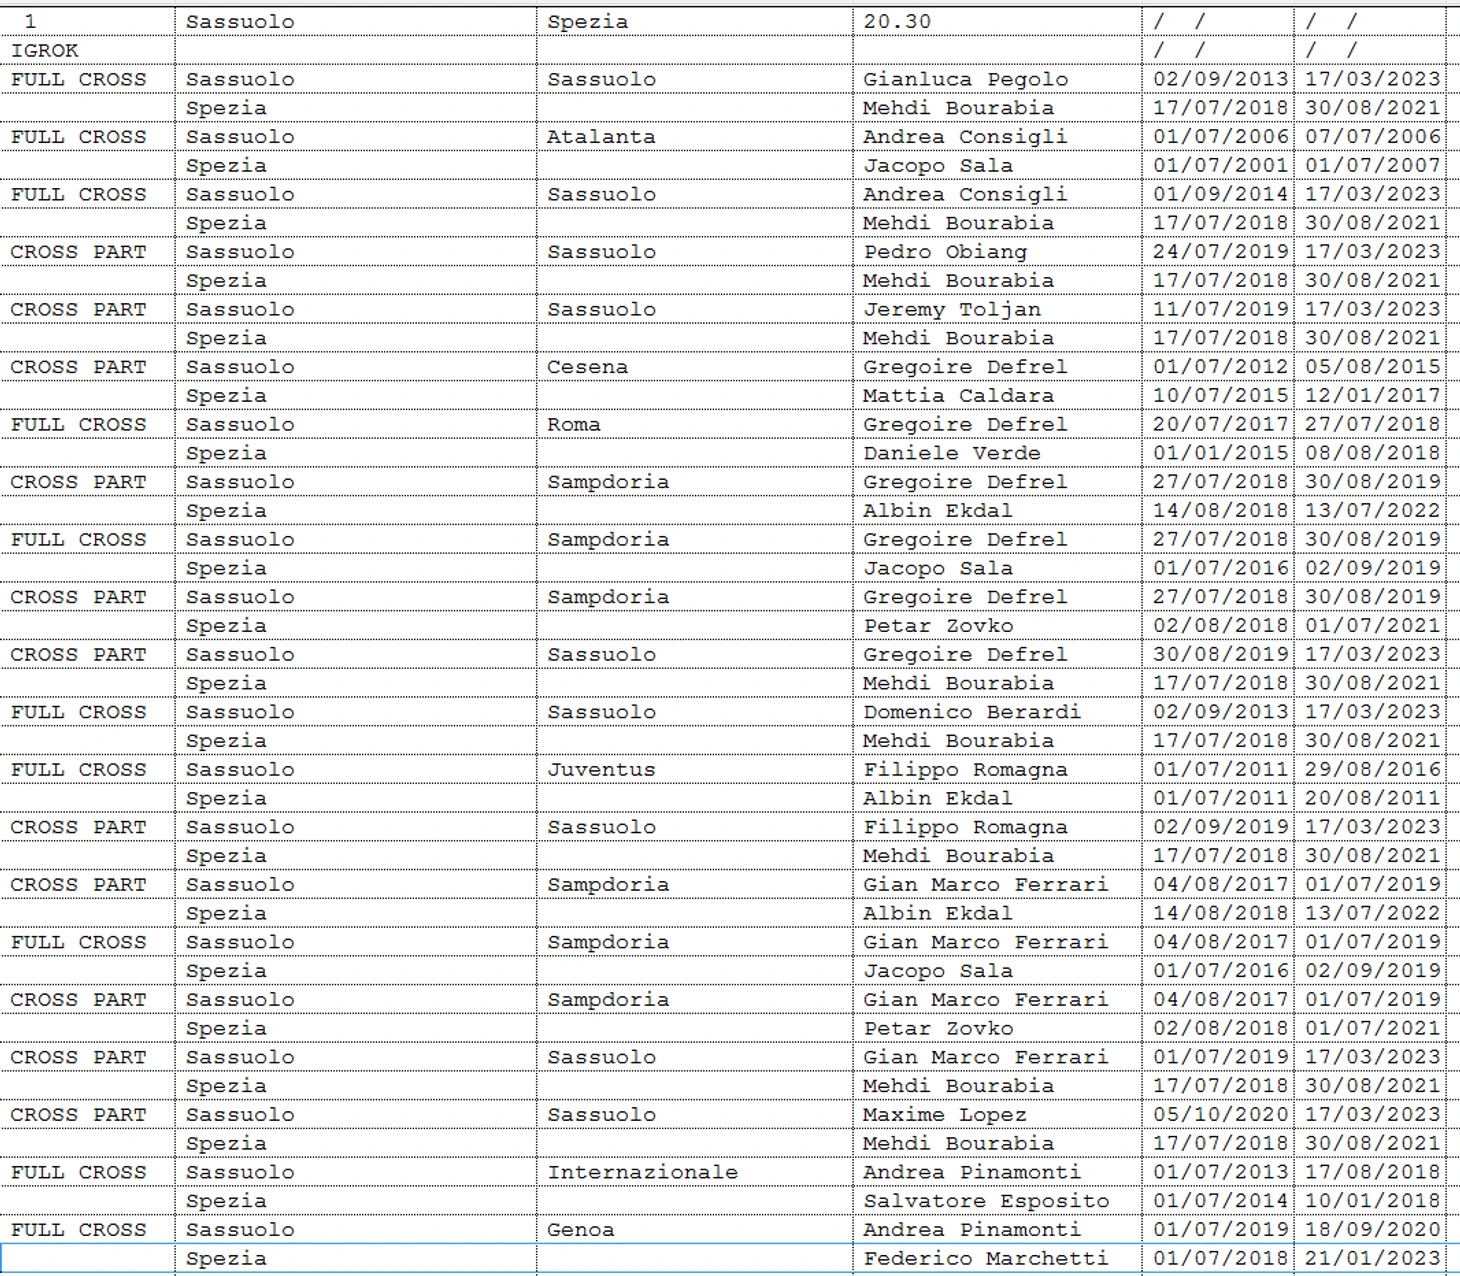
Task: Select the "Internazionale" club cell
Action: (642, 1172)
